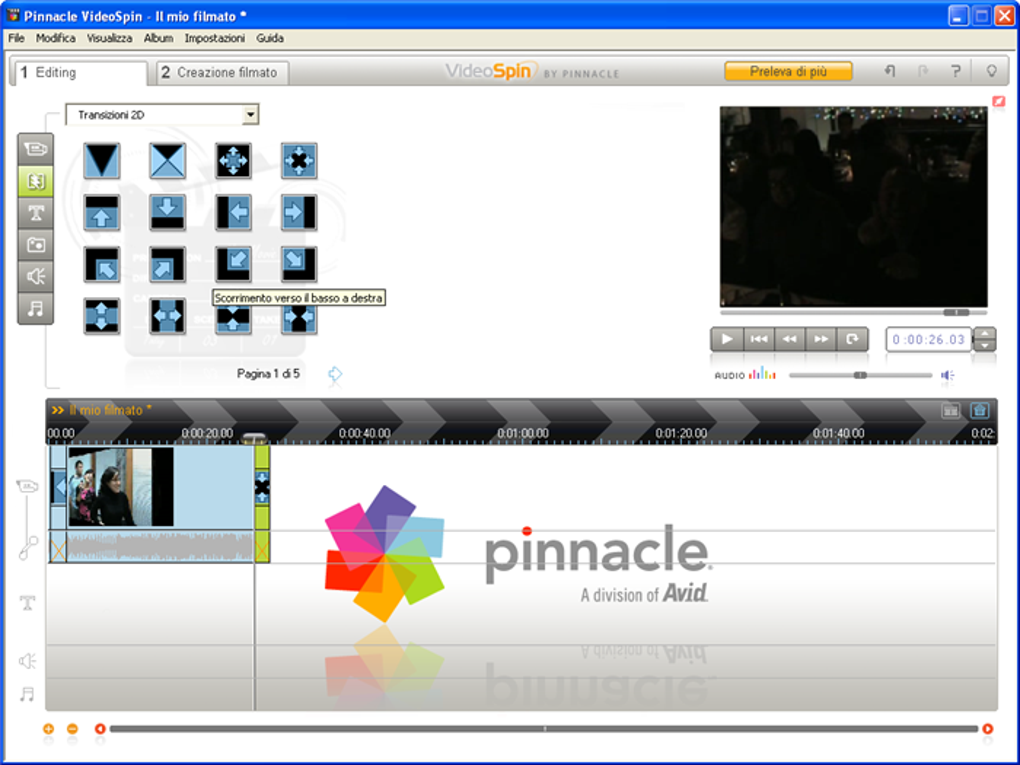Select the scroll-left arrow transition
This screenshot has width=1020, height=765.
click(x=233, y=212)
